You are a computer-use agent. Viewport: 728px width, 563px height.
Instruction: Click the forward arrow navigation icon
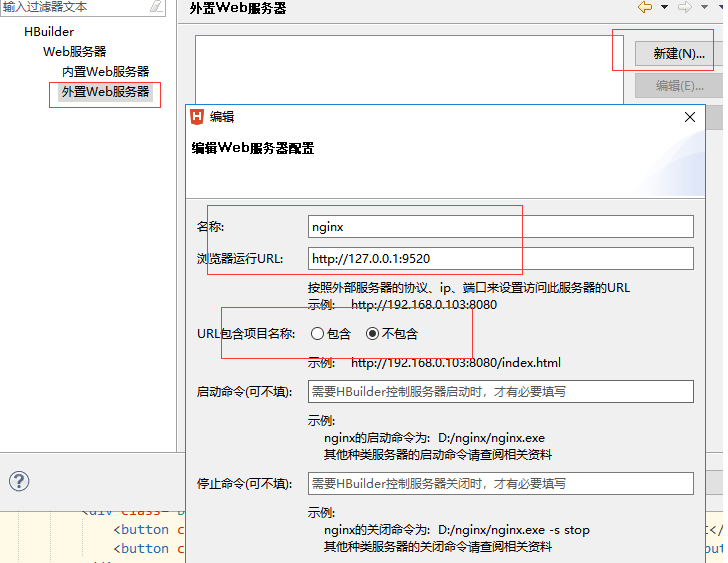click(685, 7)
